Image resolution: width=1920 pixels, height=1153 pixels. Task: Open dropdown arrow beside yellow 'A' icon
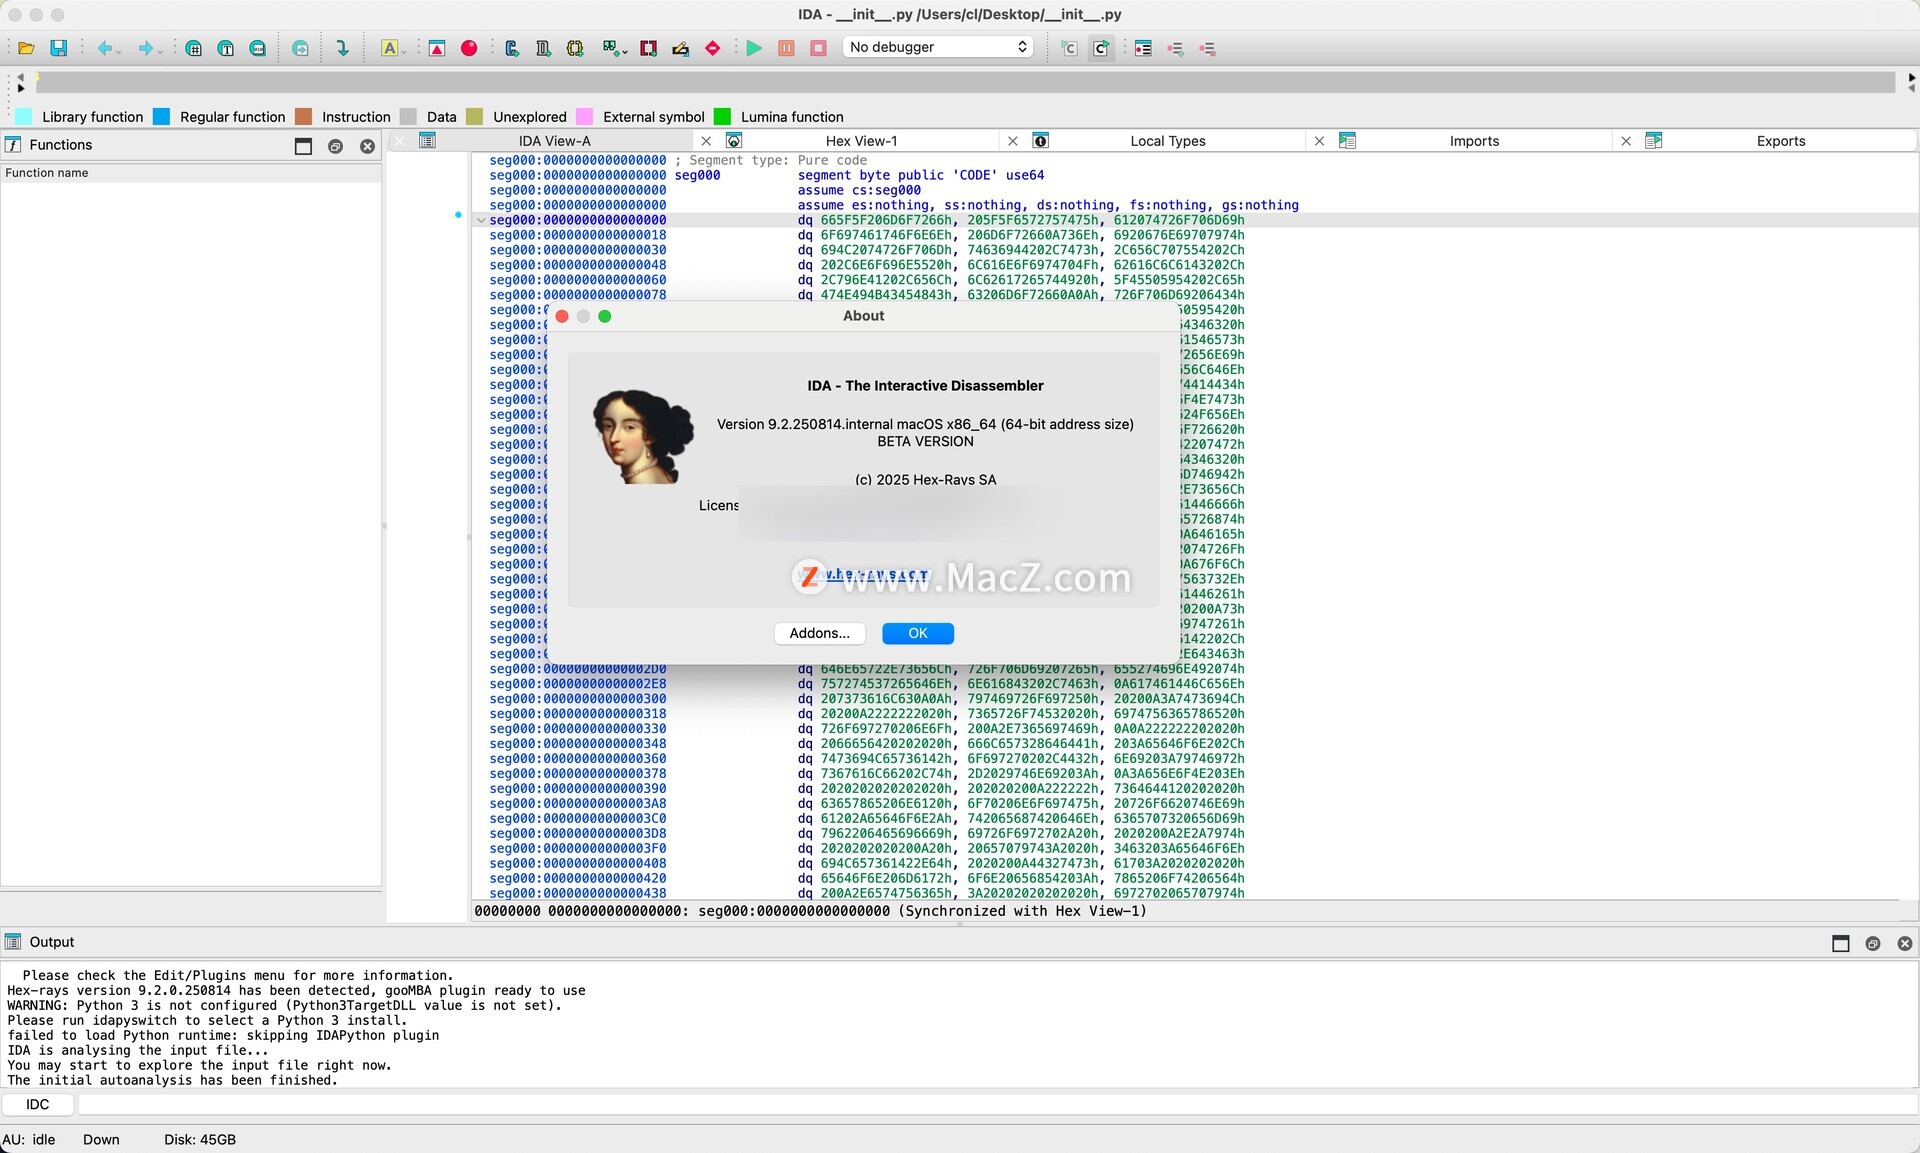[x=404, y=50]
